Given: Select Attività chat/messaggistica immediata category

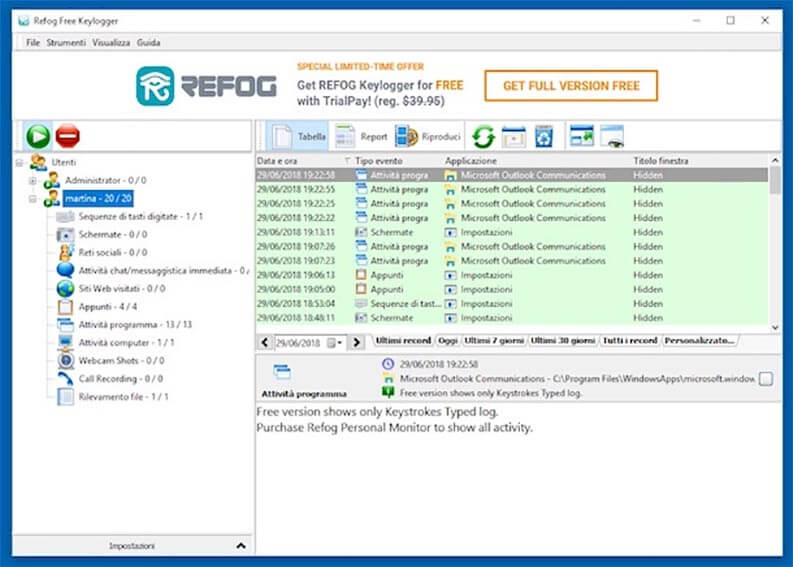Looking at the screenshot, I should click(x=163, y=271).
